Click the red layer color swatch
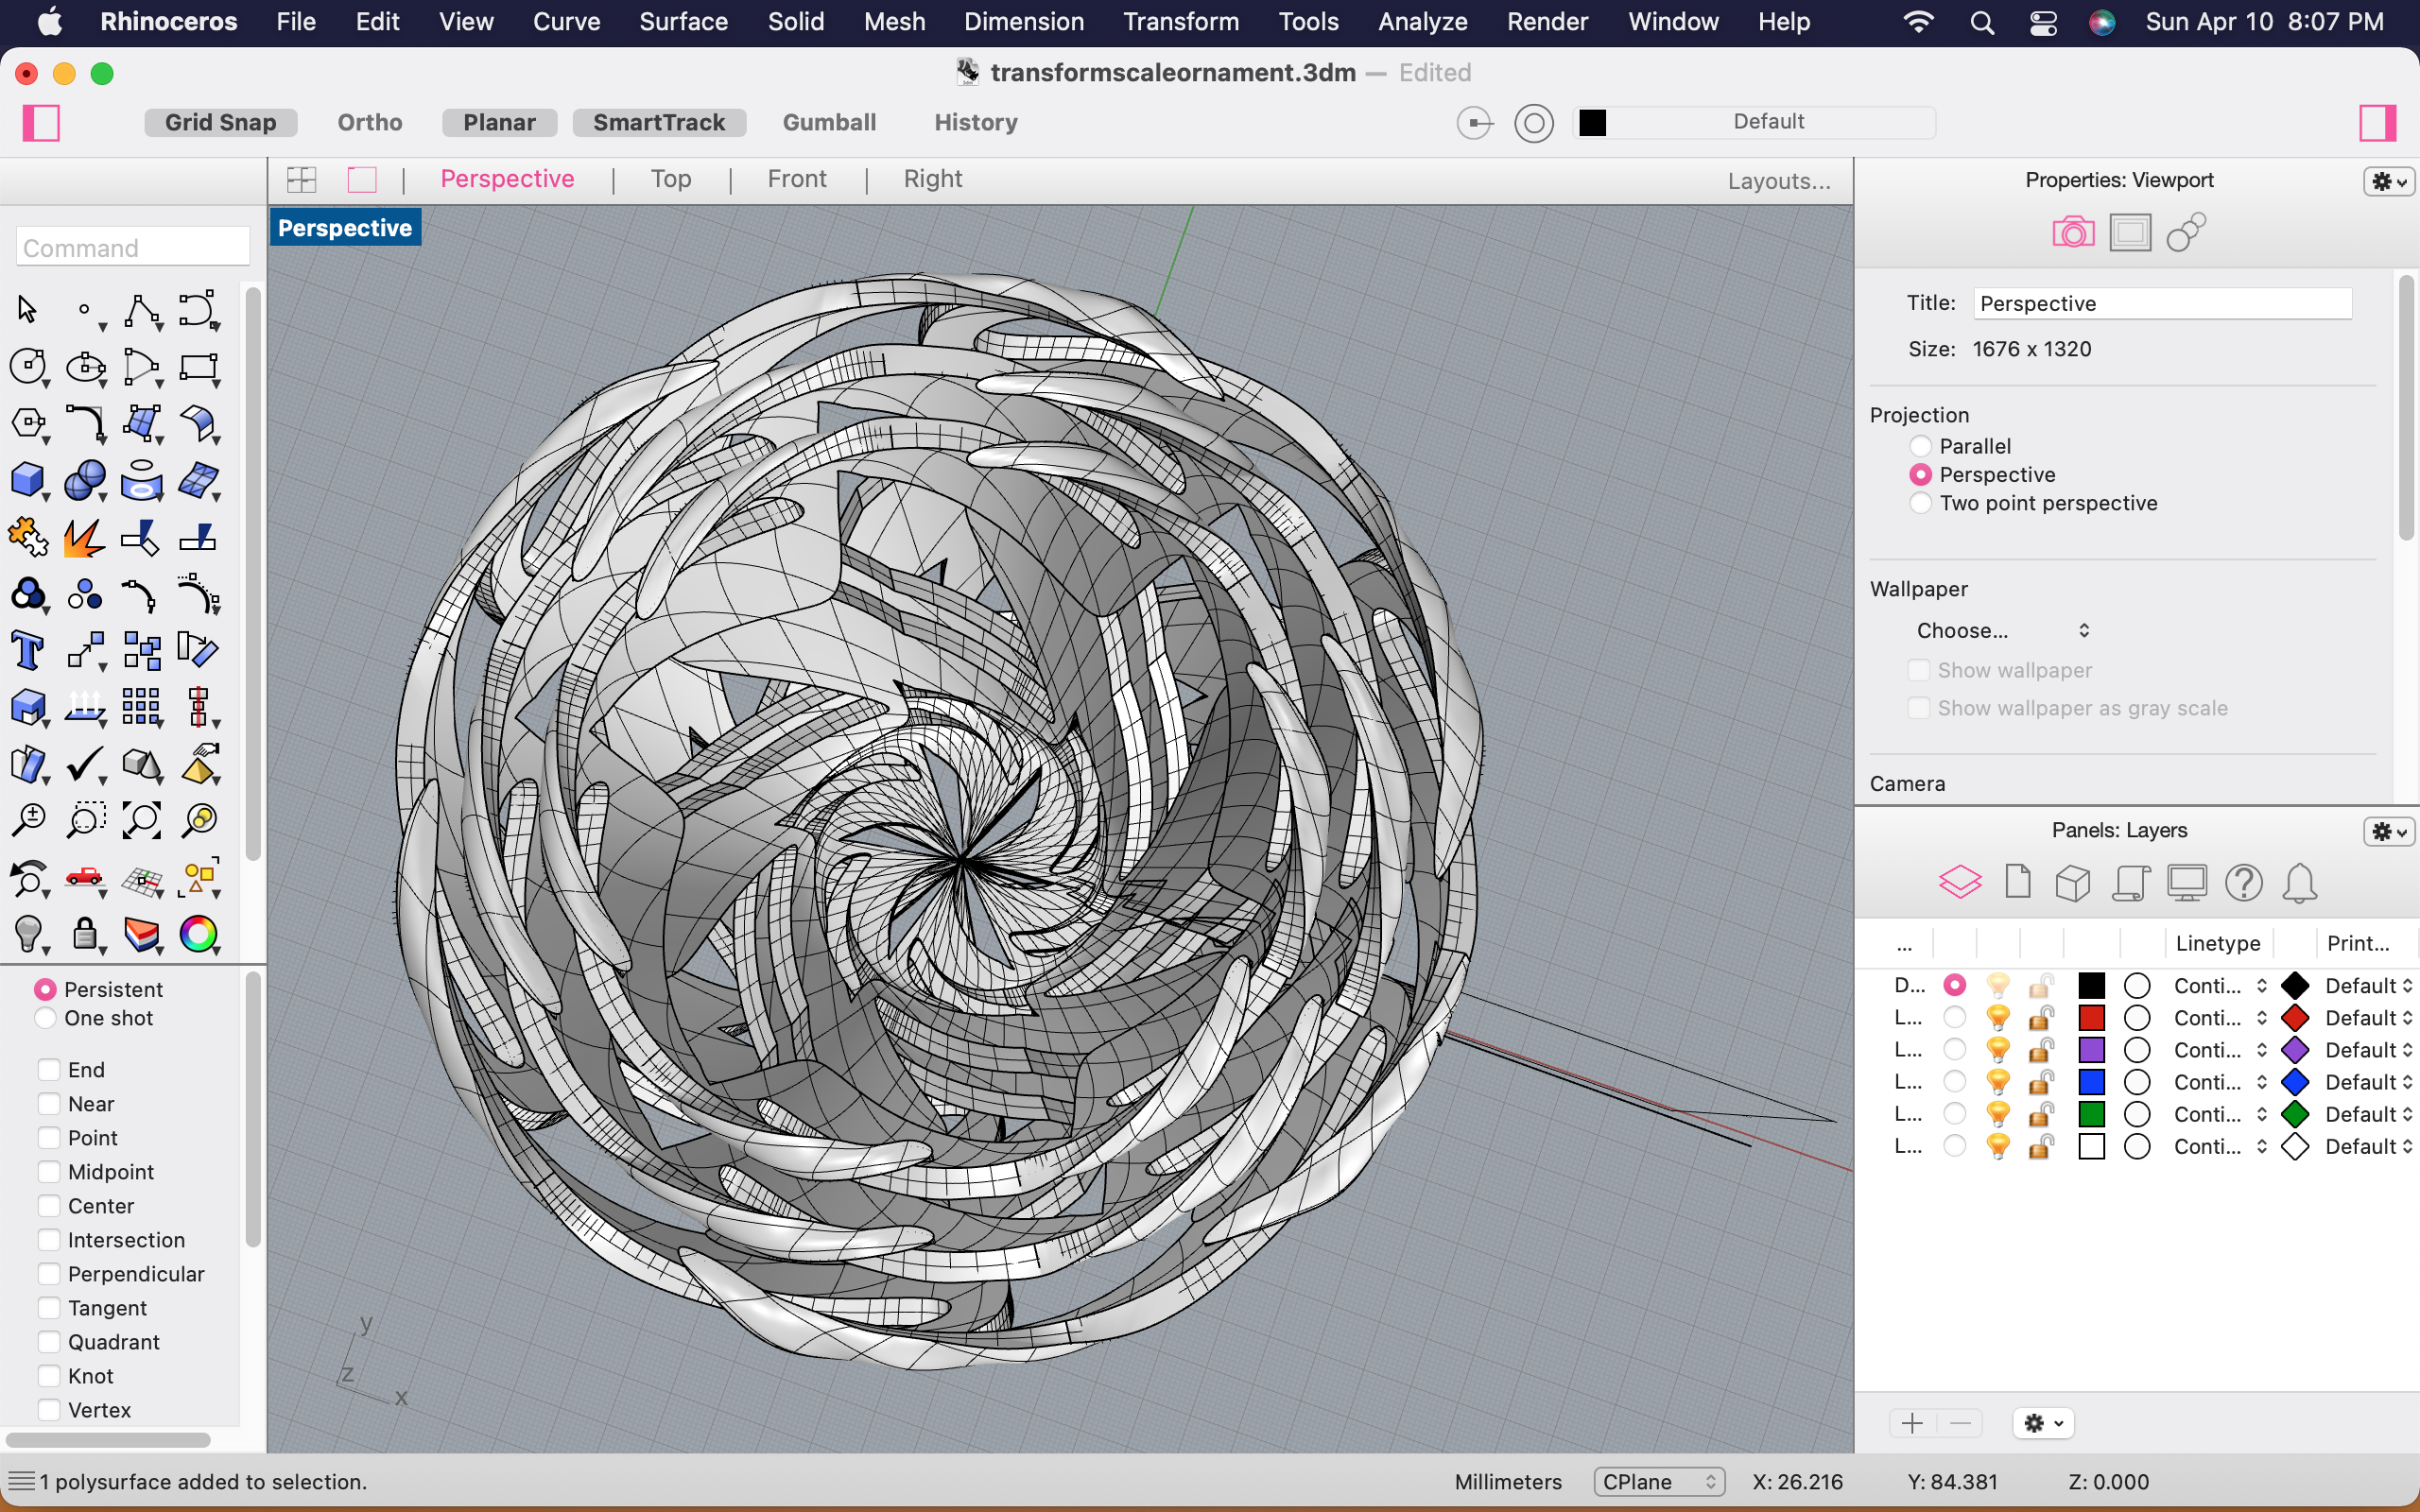This screenshot has width=2420, height=1512. pyautogui.click(x=2092, y=1017)
